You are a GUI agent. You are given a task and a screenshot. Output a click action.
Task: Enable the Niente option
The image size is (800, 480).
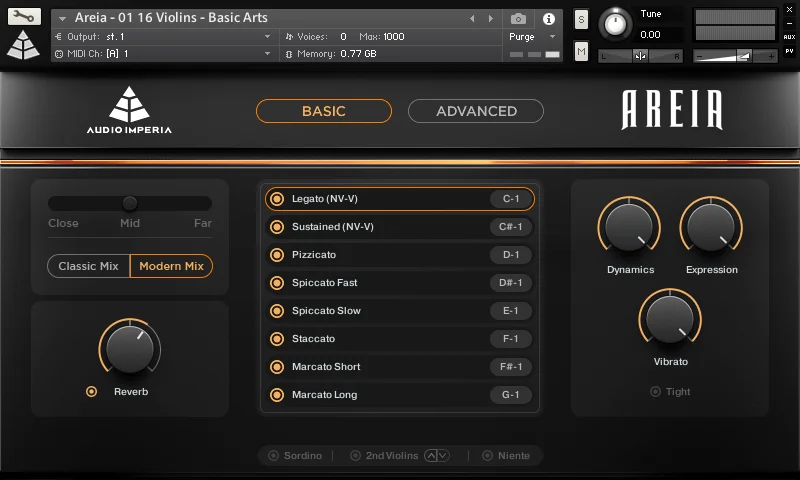488,456
